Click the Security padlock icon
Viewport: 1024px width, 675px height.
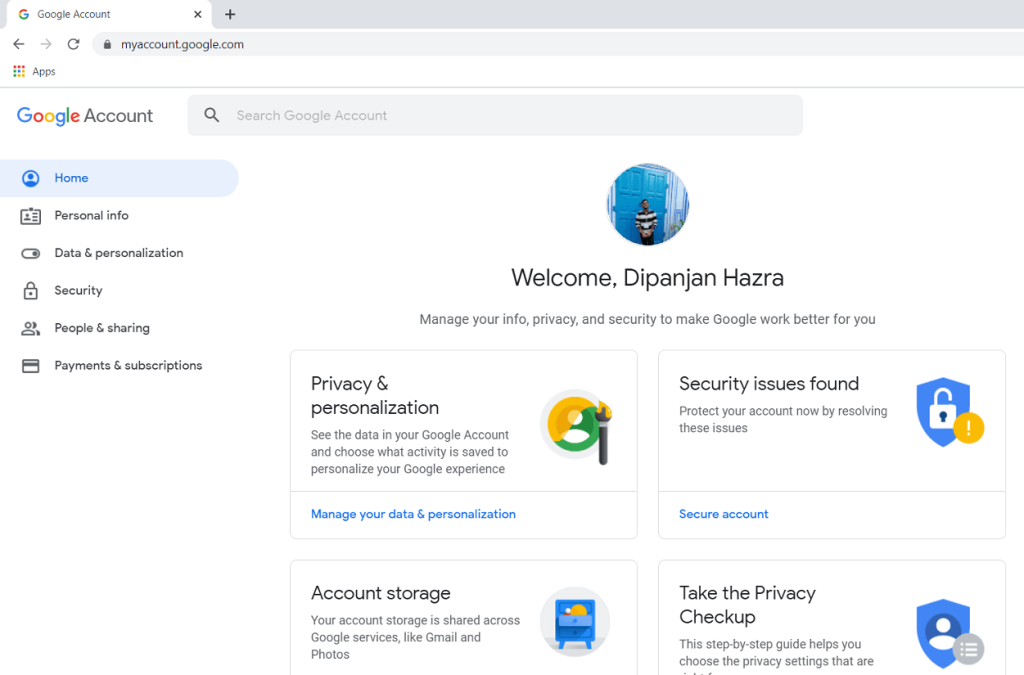click(x=31, y=291)
